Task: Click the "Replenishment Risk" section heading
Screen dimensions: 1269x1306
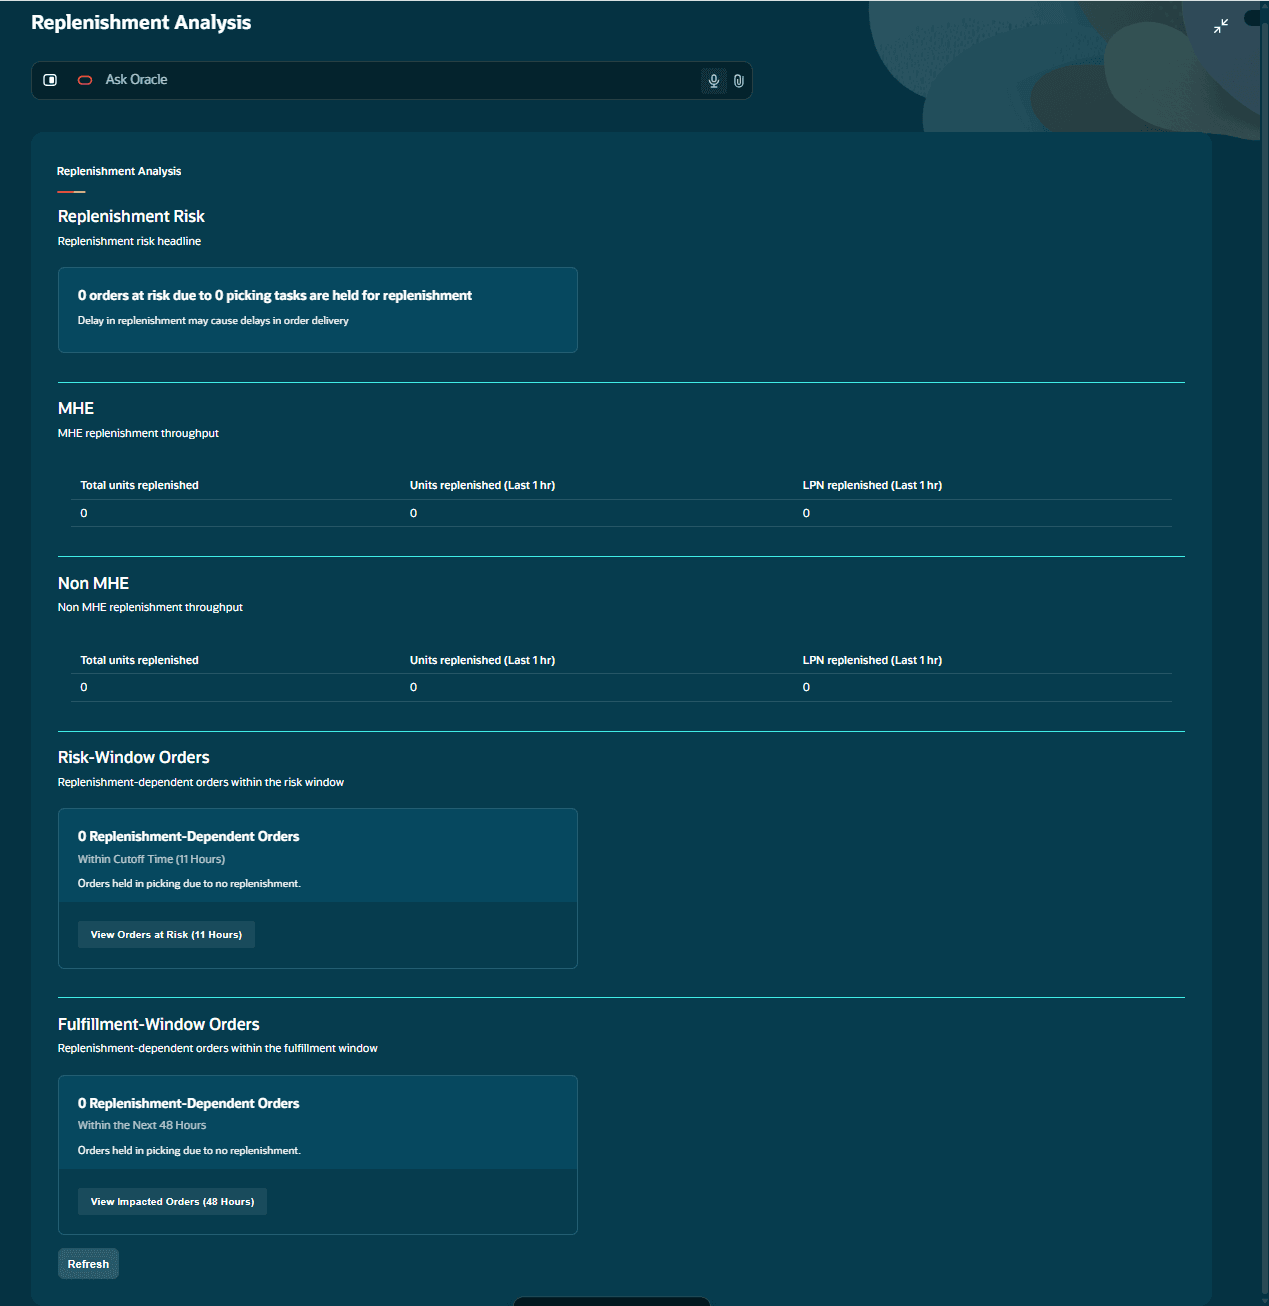Action: pos(131,216)
